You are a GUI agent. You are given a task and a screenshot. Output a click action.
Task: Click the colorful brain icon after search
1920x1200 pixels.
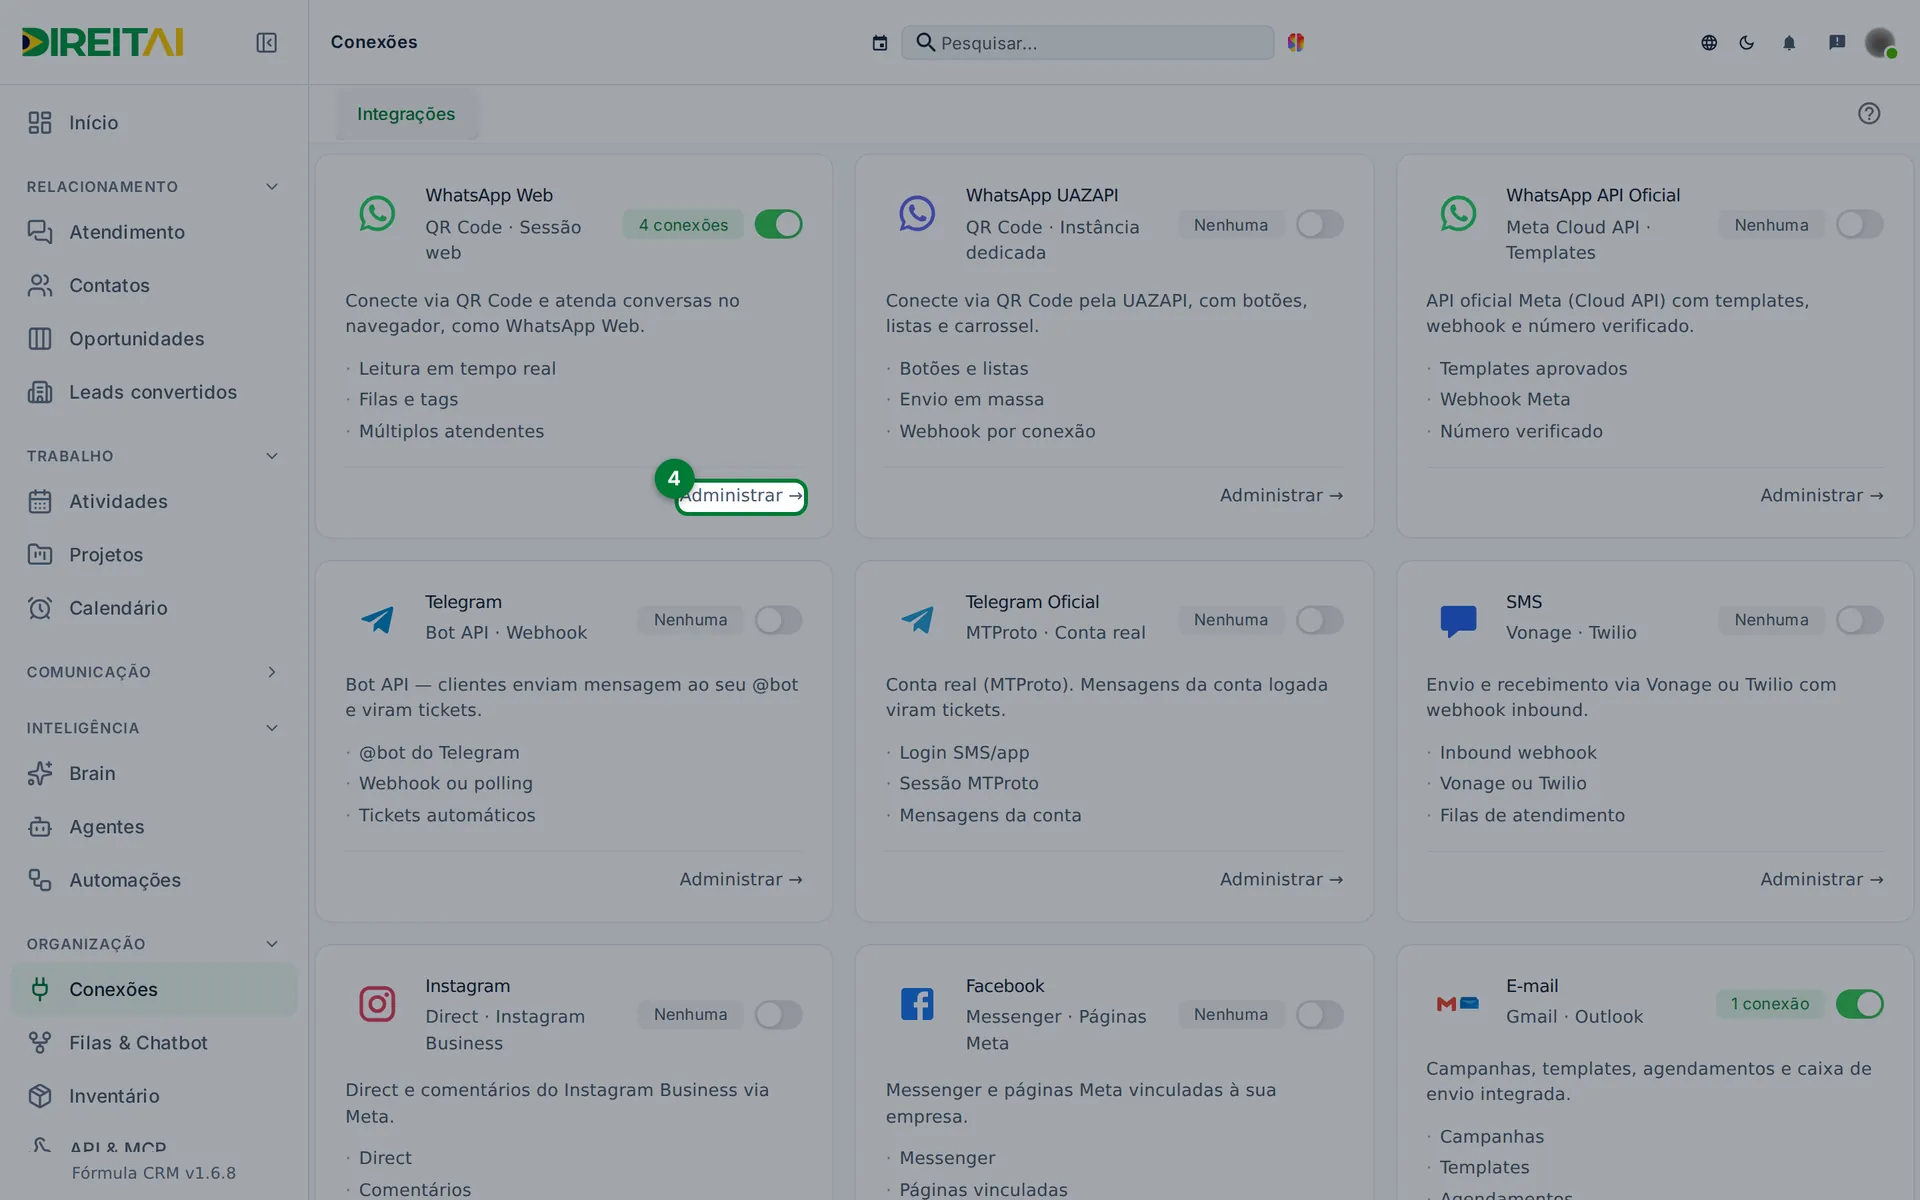1296,42
